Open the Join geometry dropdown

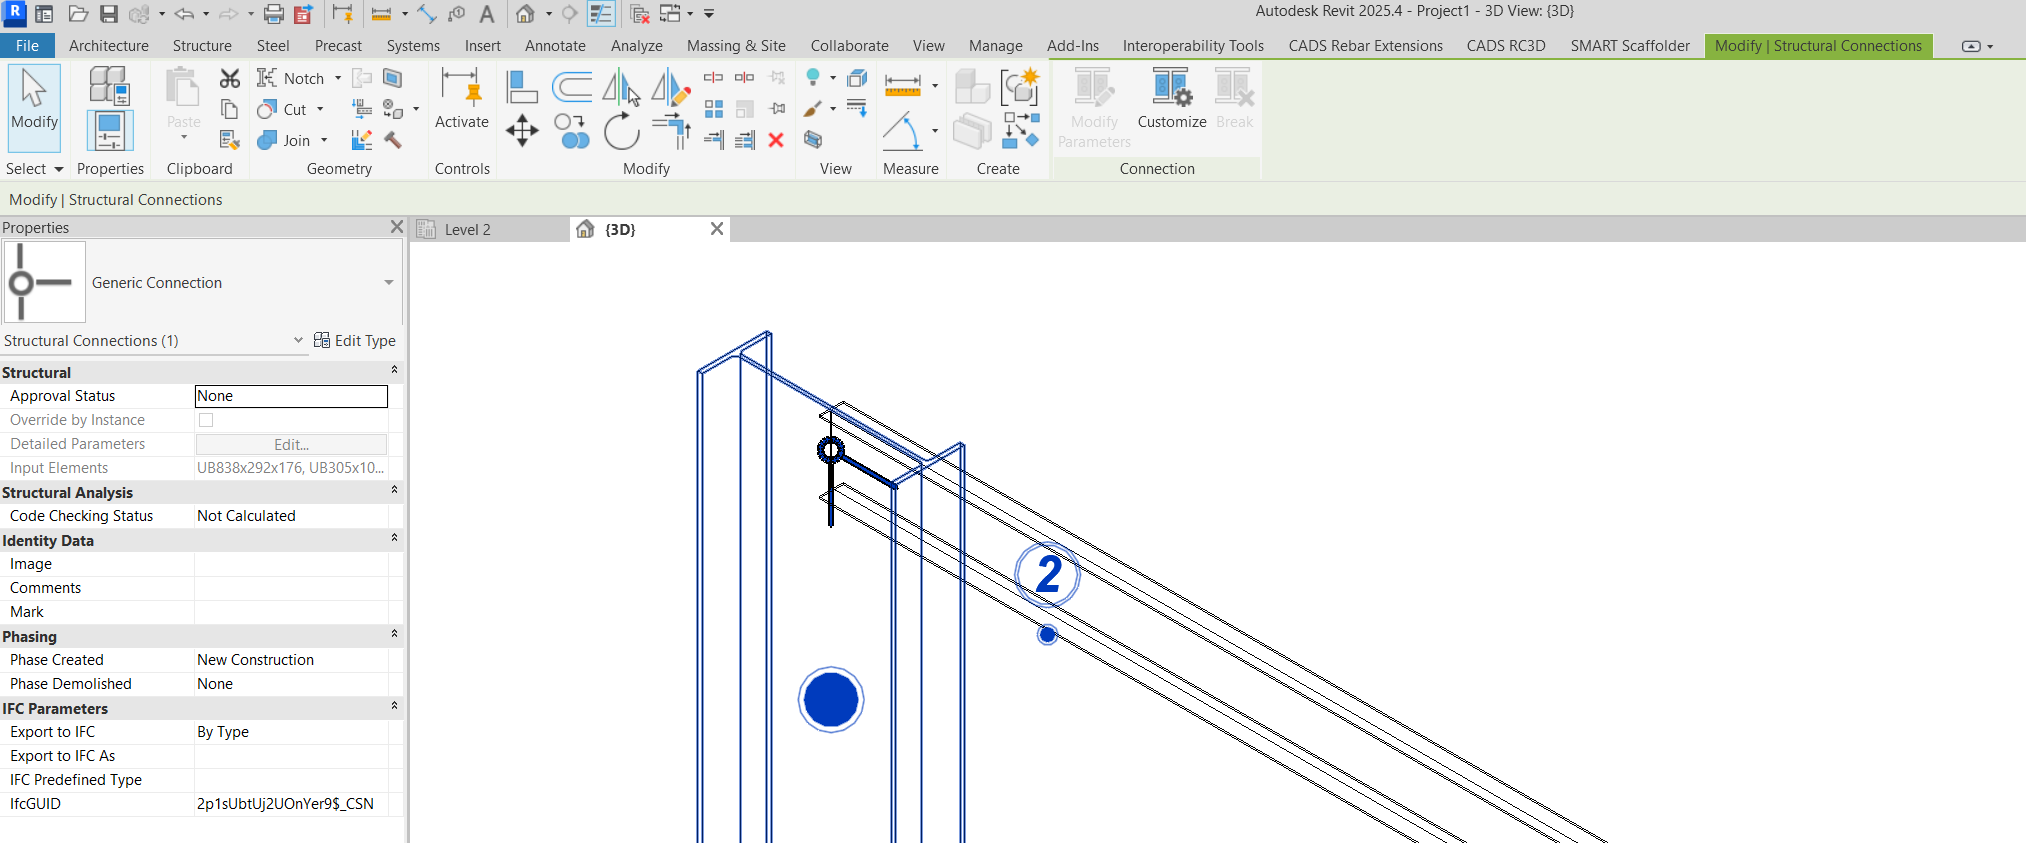[x=324, y=140]
